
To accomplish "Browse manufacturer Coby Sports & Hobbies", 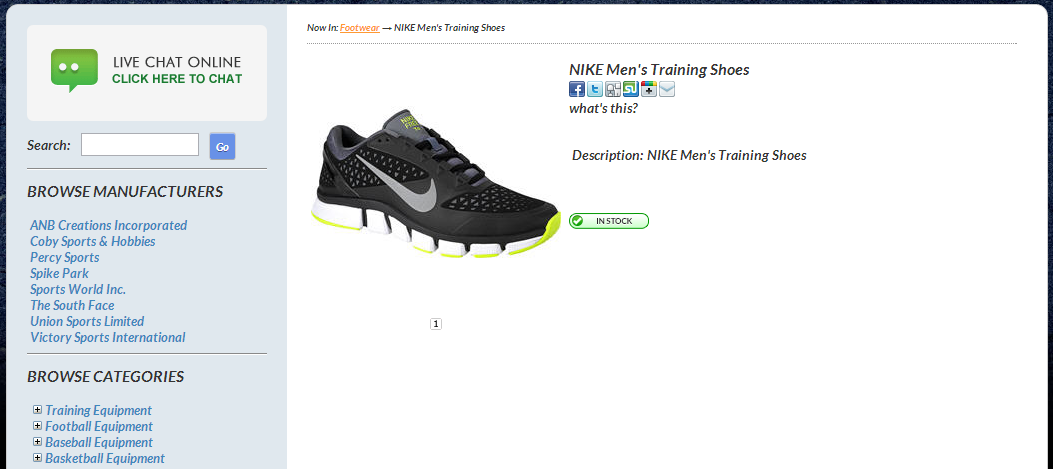I will (x=93, y=241).
